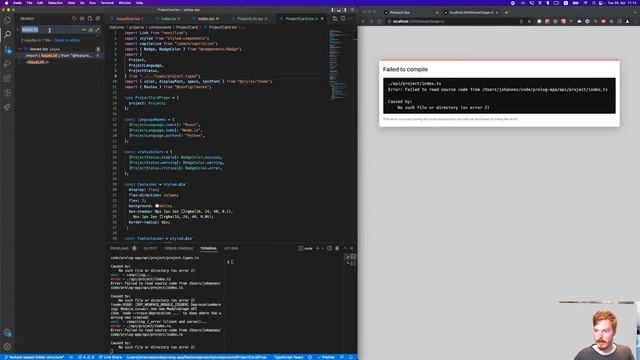Switch to the ProjectList.tsx editor tab
The height and width of the screenshot is (360, 640).
point(250,19)
